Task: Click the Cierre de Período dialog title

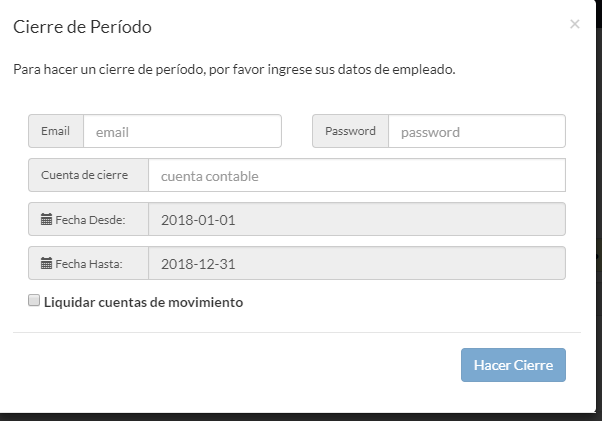Action: click(x=83, y=27)
